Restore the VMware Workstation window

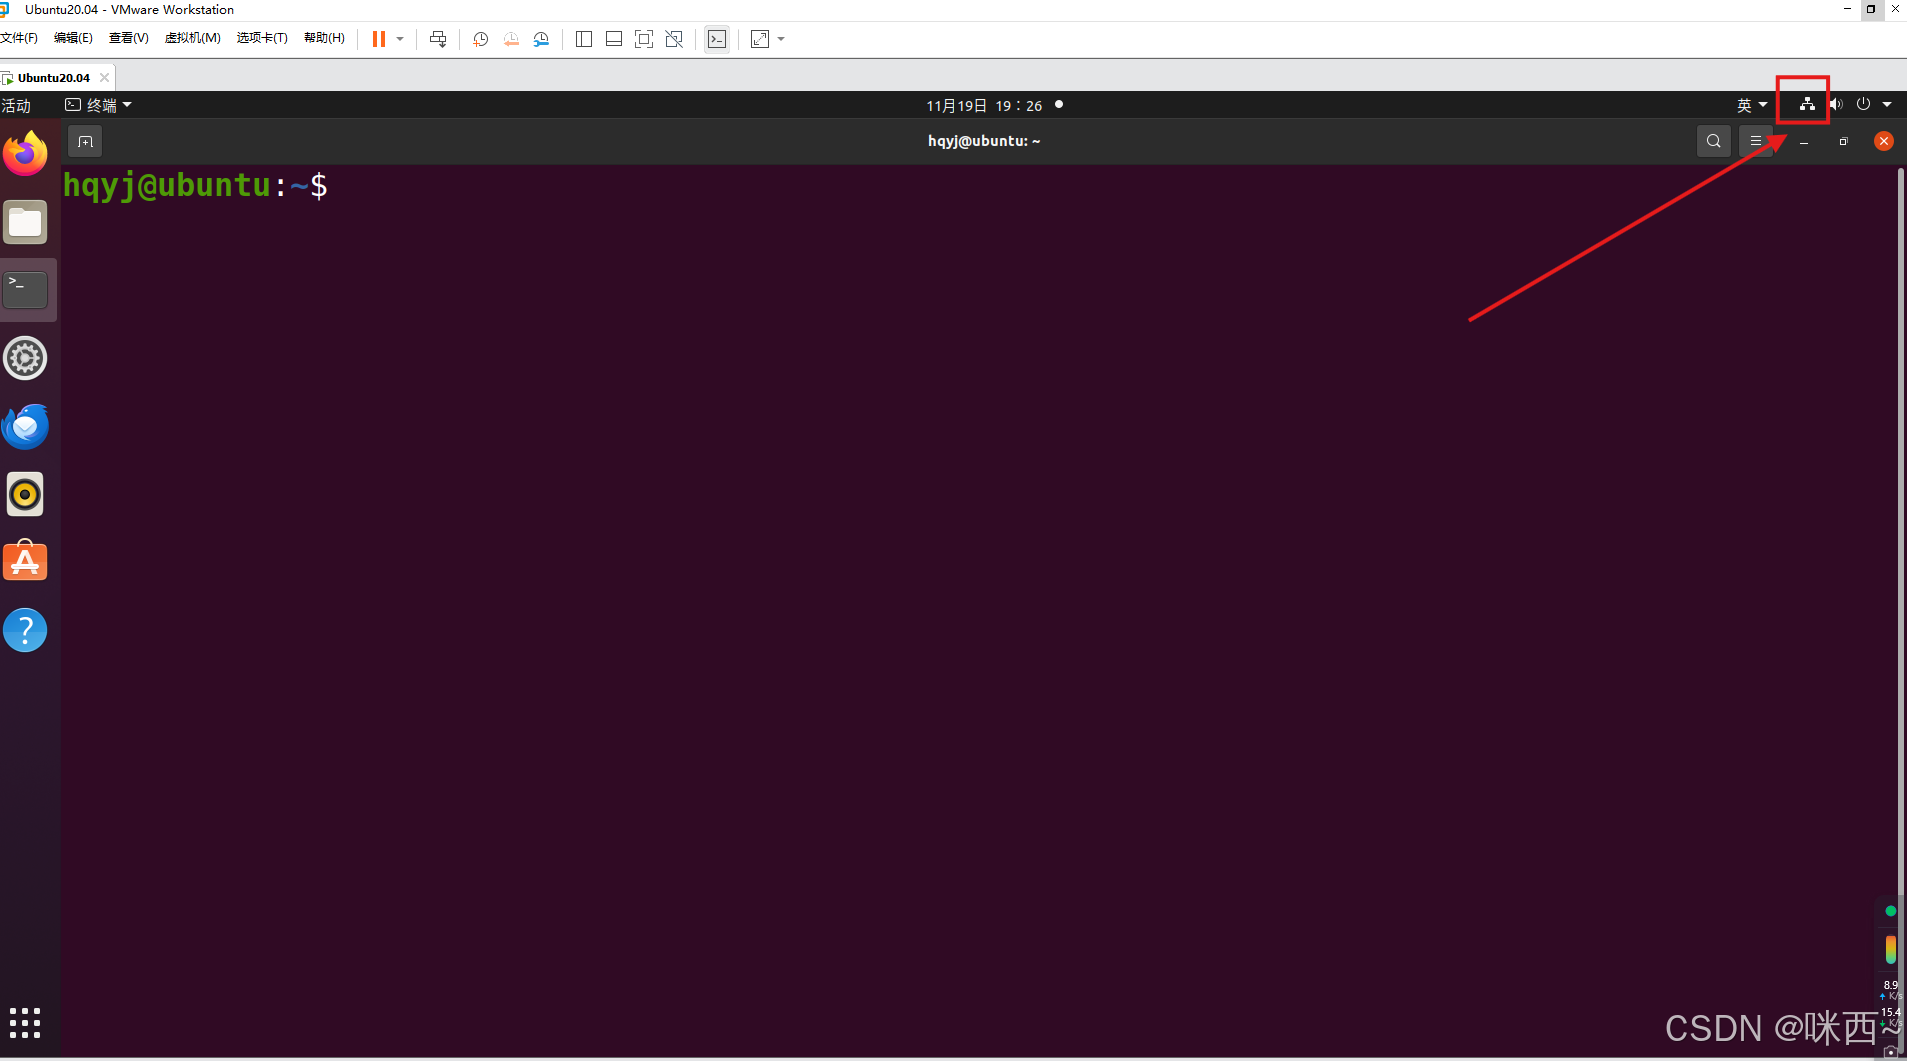pyautogui.click(x=1871, y=9)
